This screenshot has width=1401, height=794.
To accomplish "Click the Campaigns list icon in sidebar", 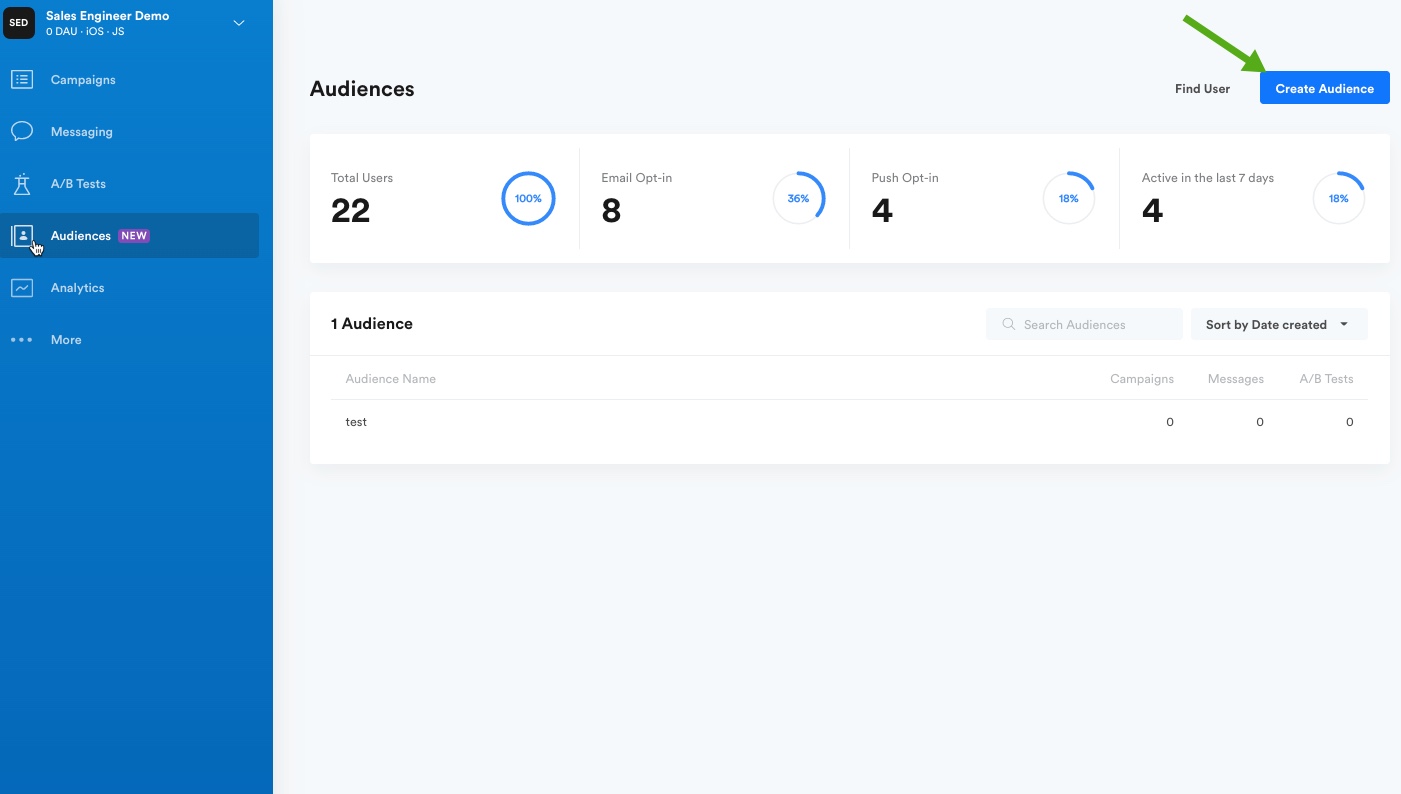I will coord(22,80).
